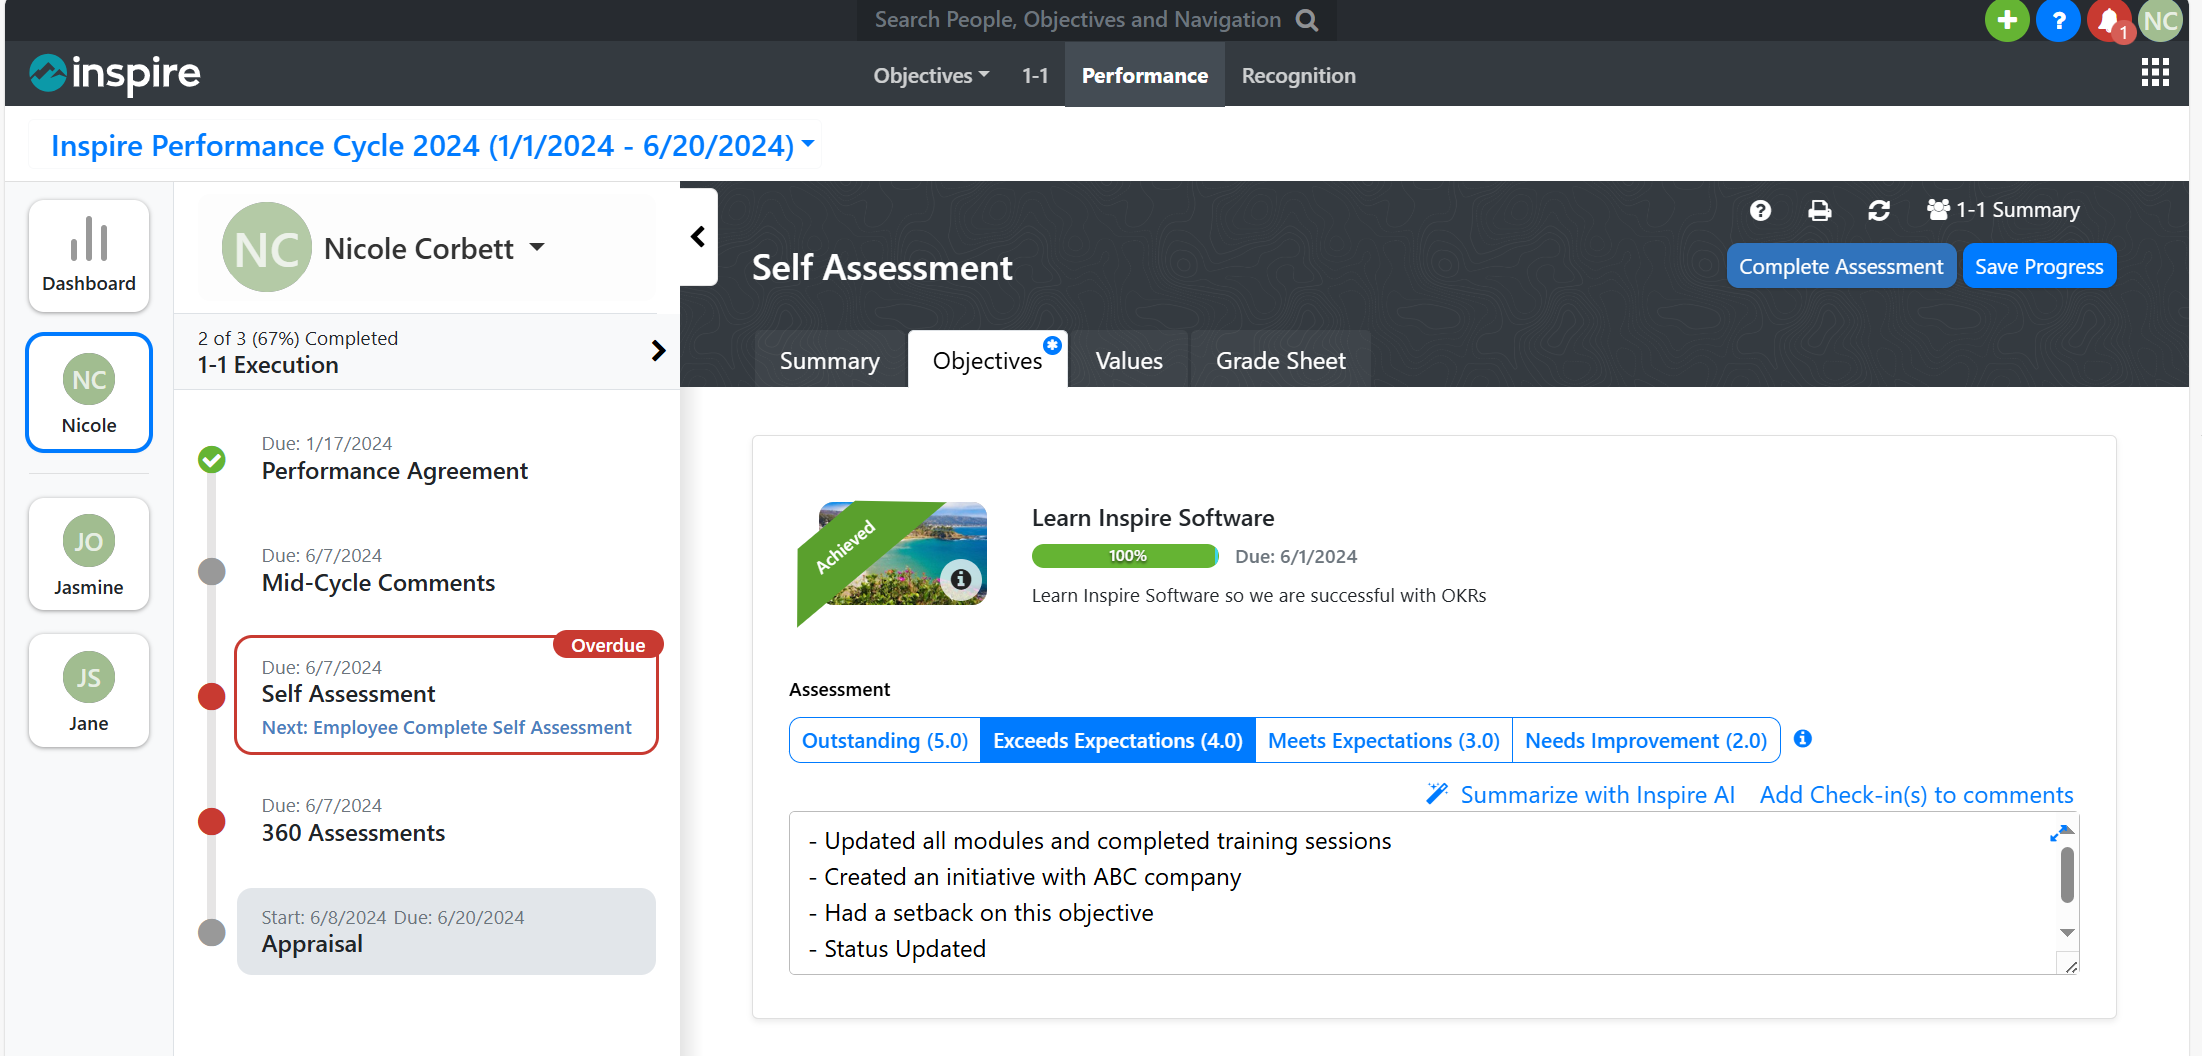Click the 100% progress bar
Viewport: 2202px width, 1056px height.
point(1126,556)
